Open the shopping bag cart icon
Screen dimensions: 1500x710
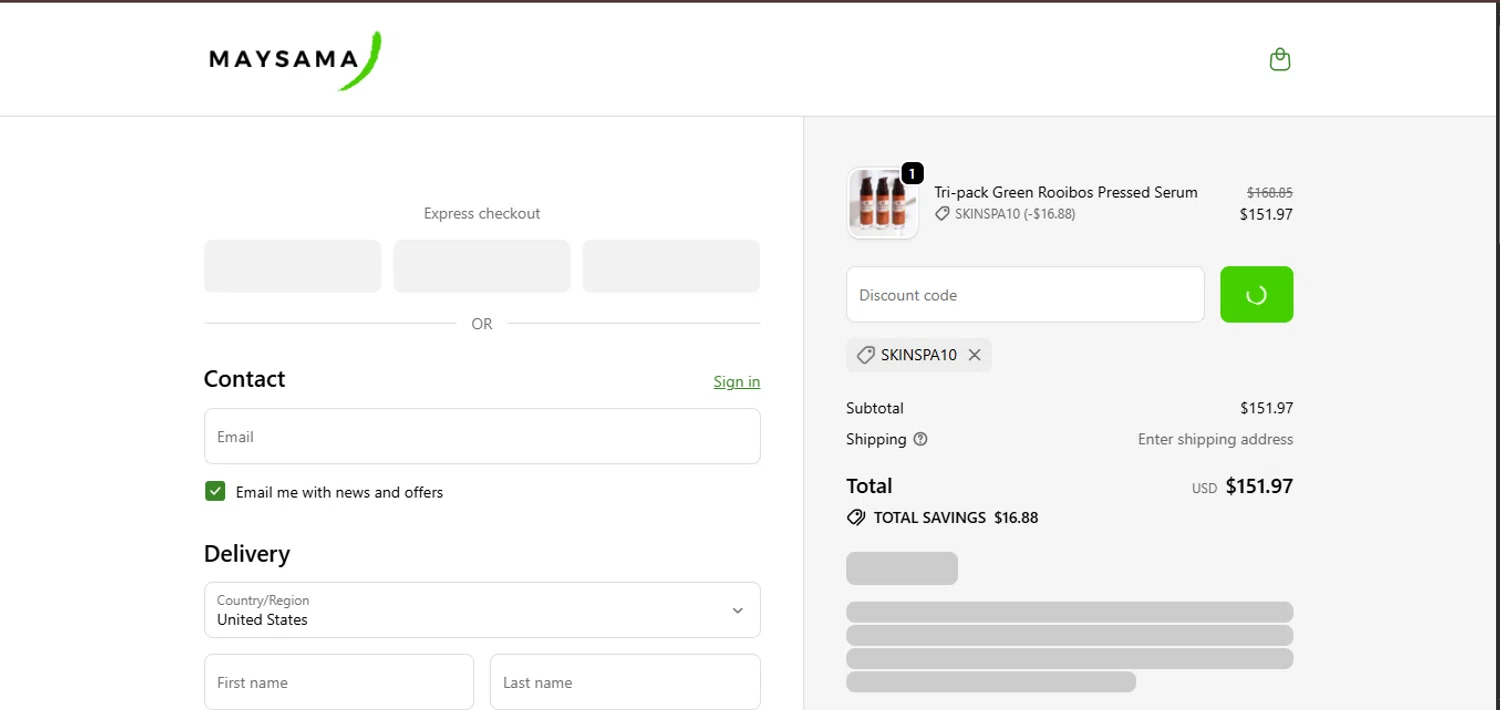coord(1279,60)
